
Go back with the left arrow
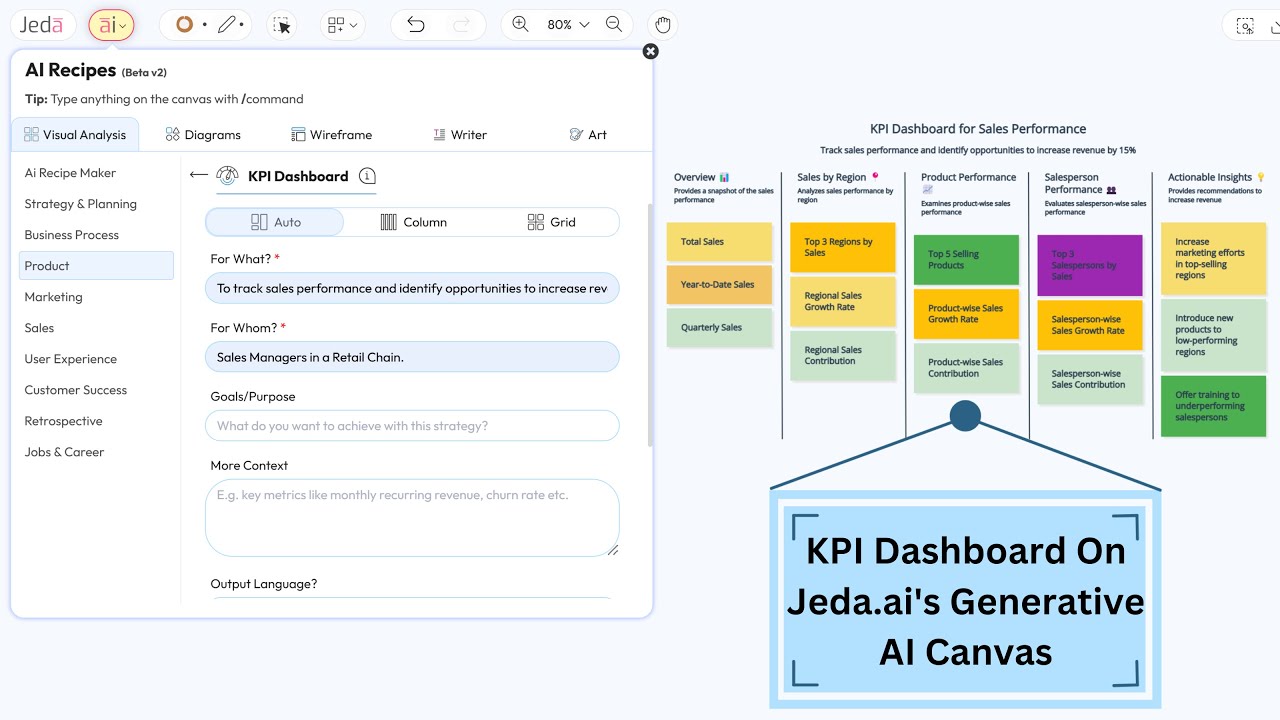[198, 175]
